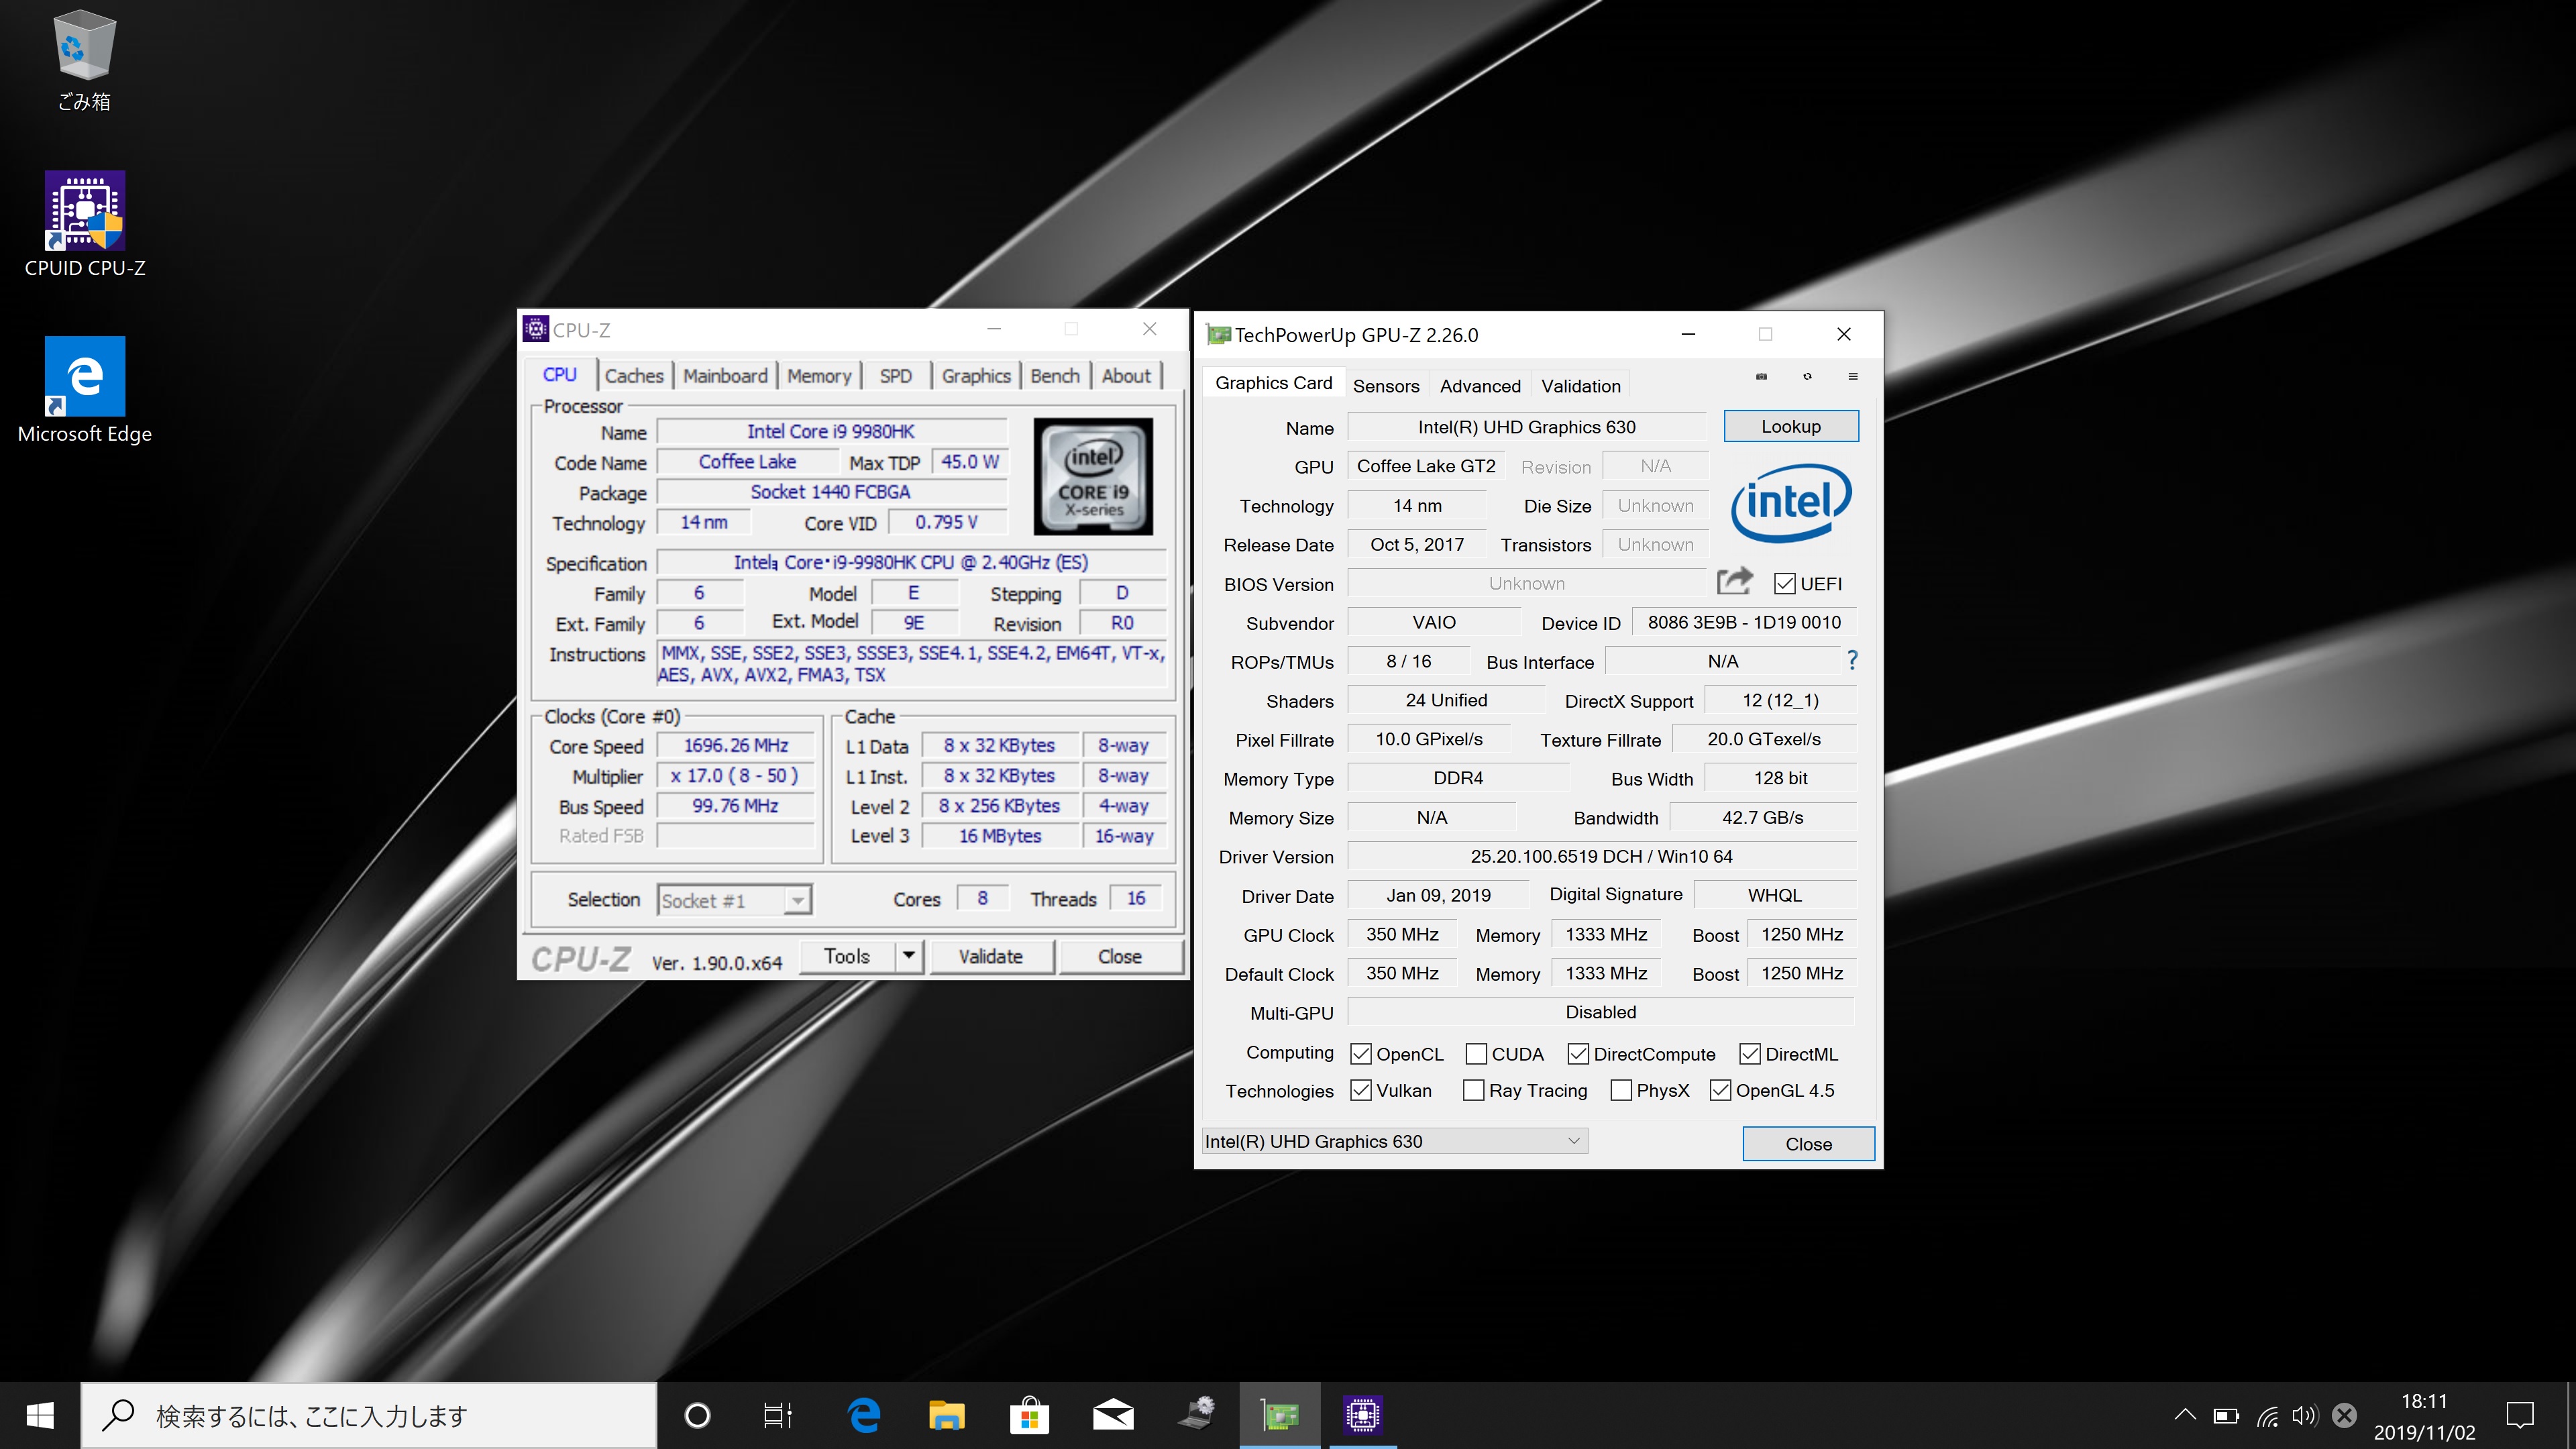Open the GPU-Z hamburger menu

click(1853, 377)
